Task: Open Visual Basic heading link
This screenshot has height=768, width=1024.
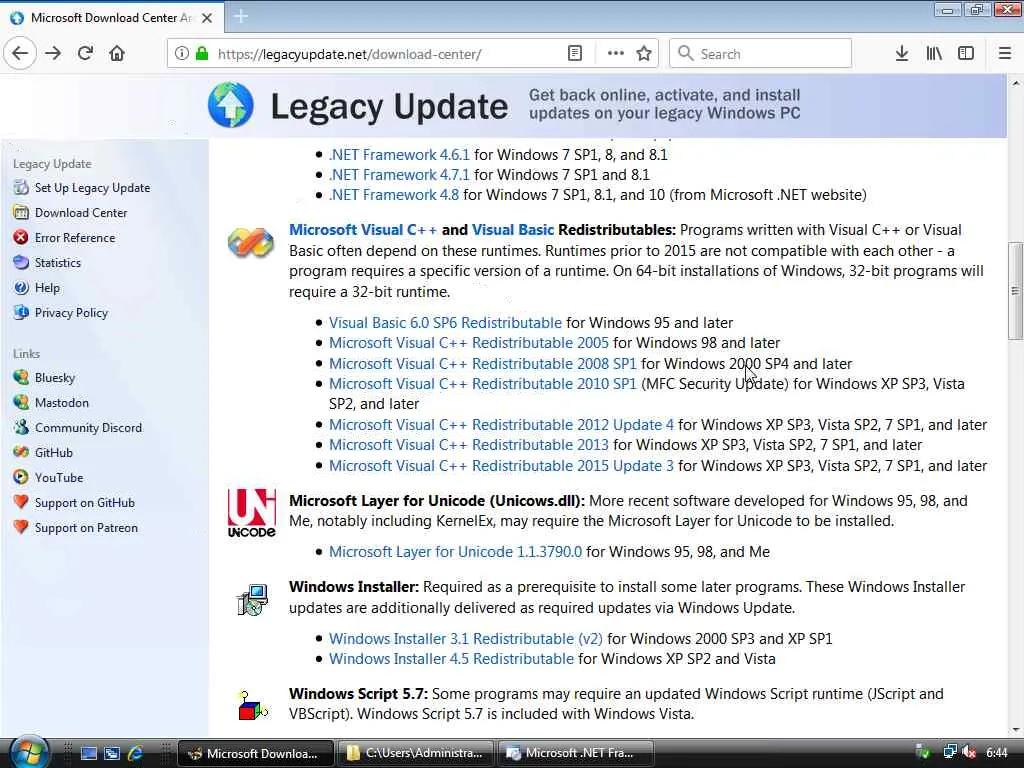Action: click(x=513, y=230)
